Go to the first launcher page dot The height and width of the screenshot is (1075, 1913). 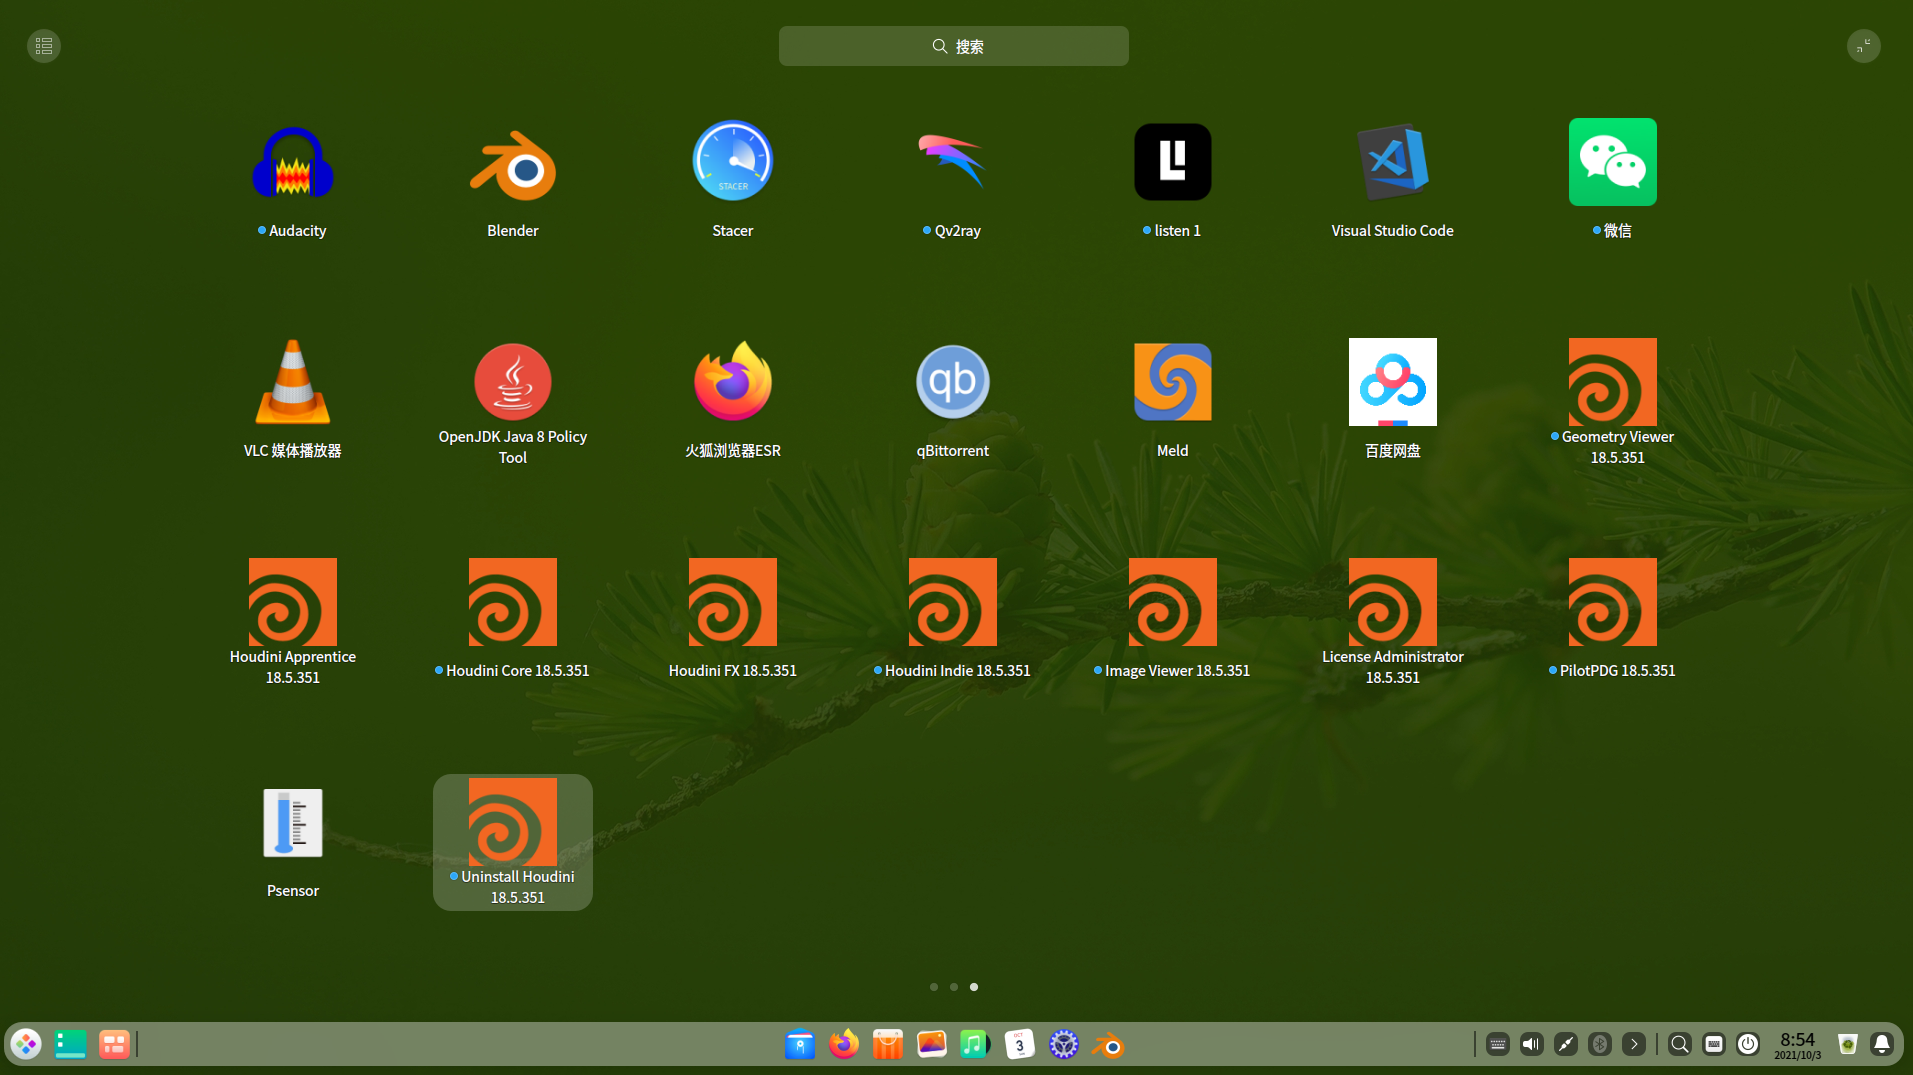point(934,987)
